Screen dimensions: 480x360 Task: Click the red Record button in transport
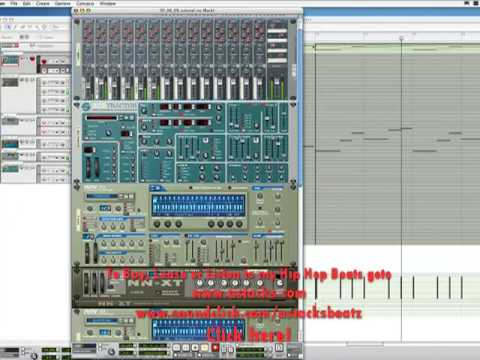215,348
